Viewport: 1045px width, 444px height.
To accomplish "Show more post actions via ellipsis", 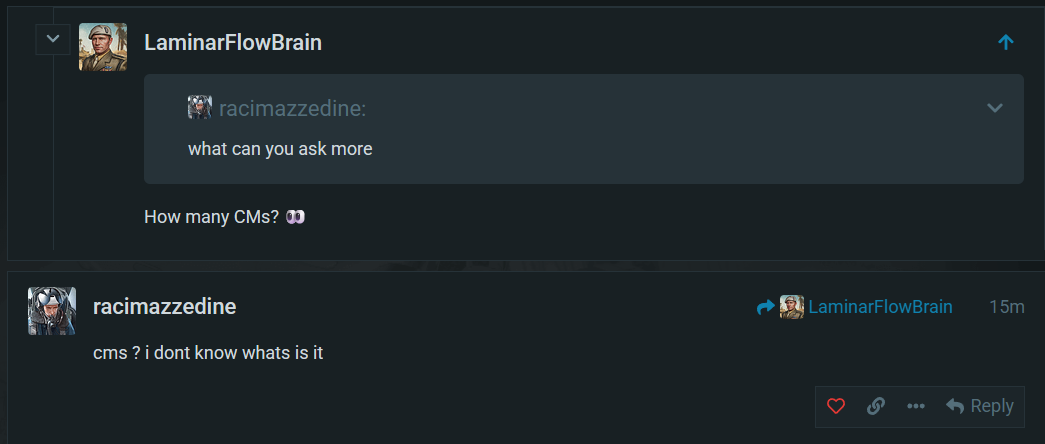I will point(915,406).
